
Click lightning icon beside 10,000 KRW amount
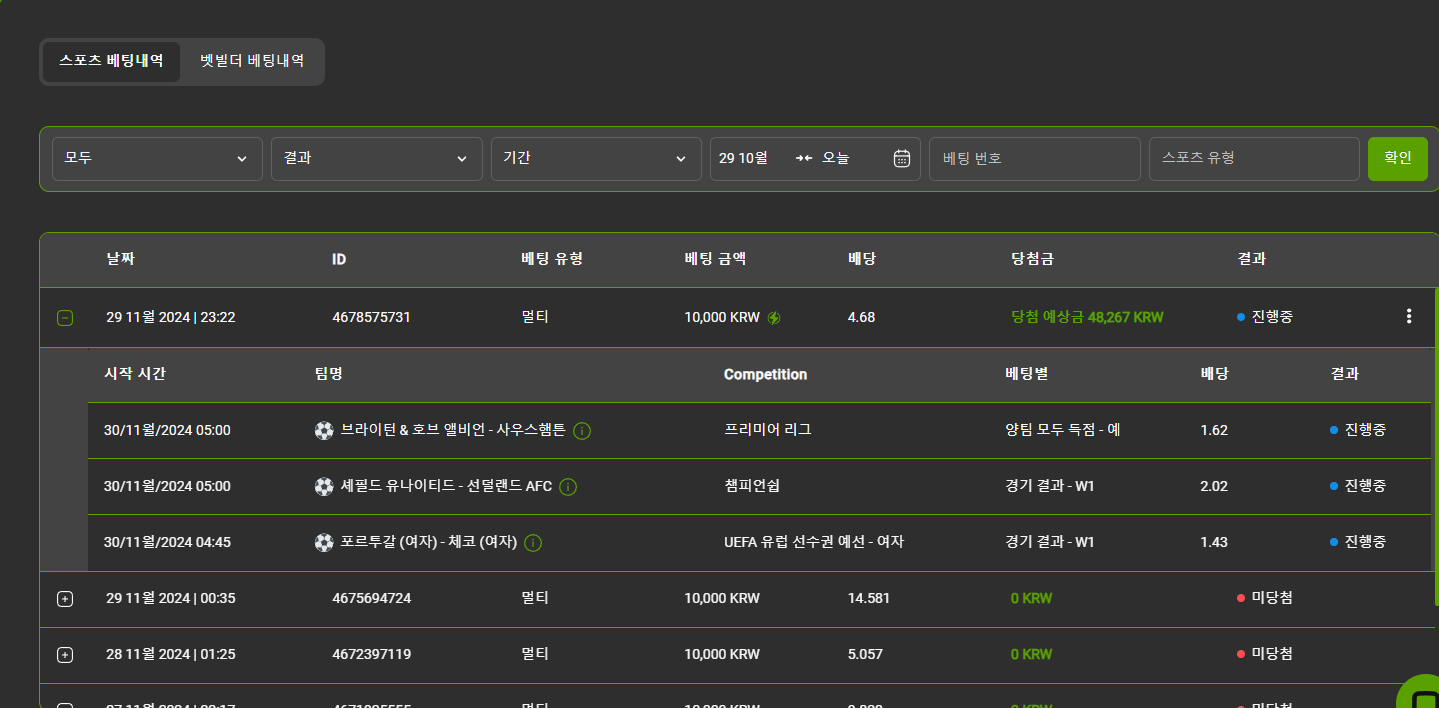point(774,318)
